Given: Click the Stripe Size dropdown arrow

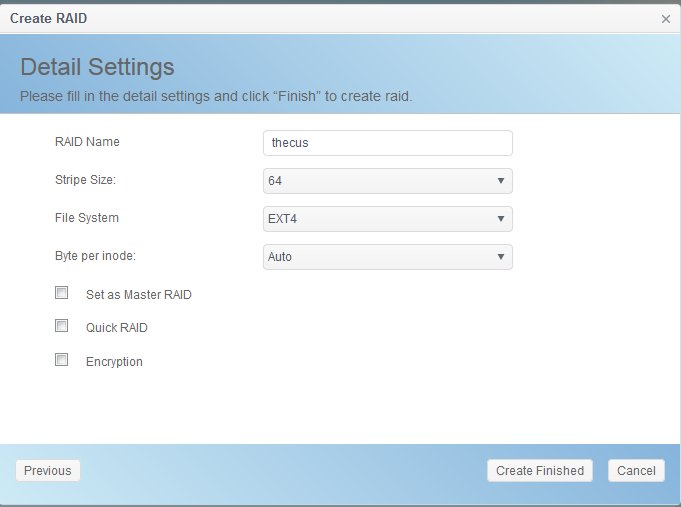Looking at the screenshot, I should [500, 181].
